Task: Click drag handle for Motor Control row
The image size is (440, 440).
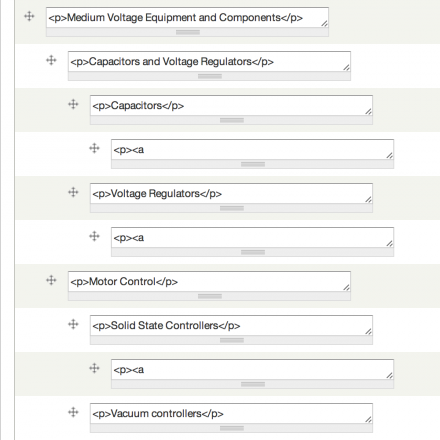Action: (x=51, y=280)
